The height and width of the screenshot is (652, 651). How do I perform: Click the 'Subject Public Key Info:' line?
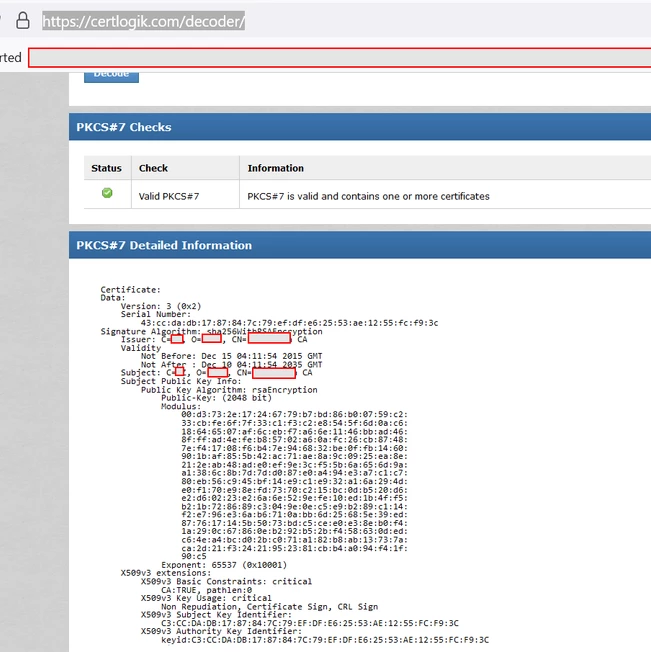tap(181, 381)
